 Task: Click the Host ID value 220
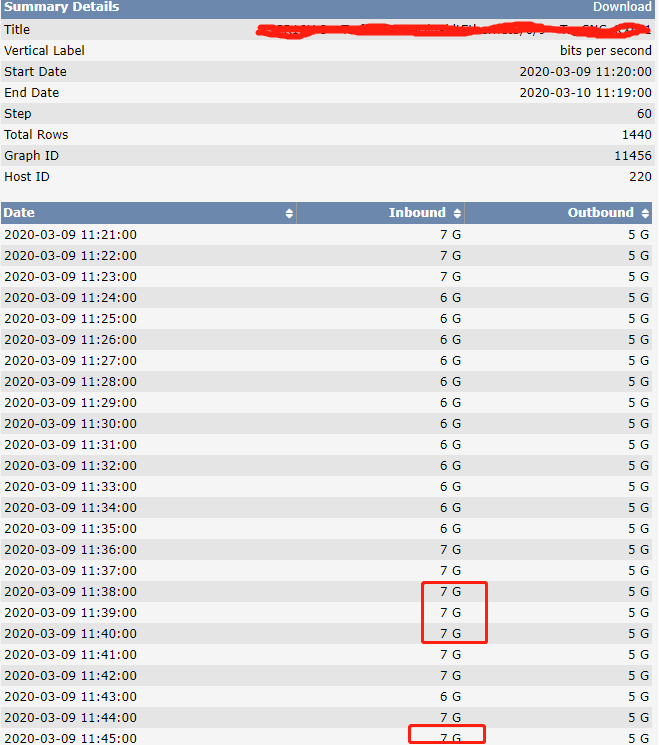(640, 177)
